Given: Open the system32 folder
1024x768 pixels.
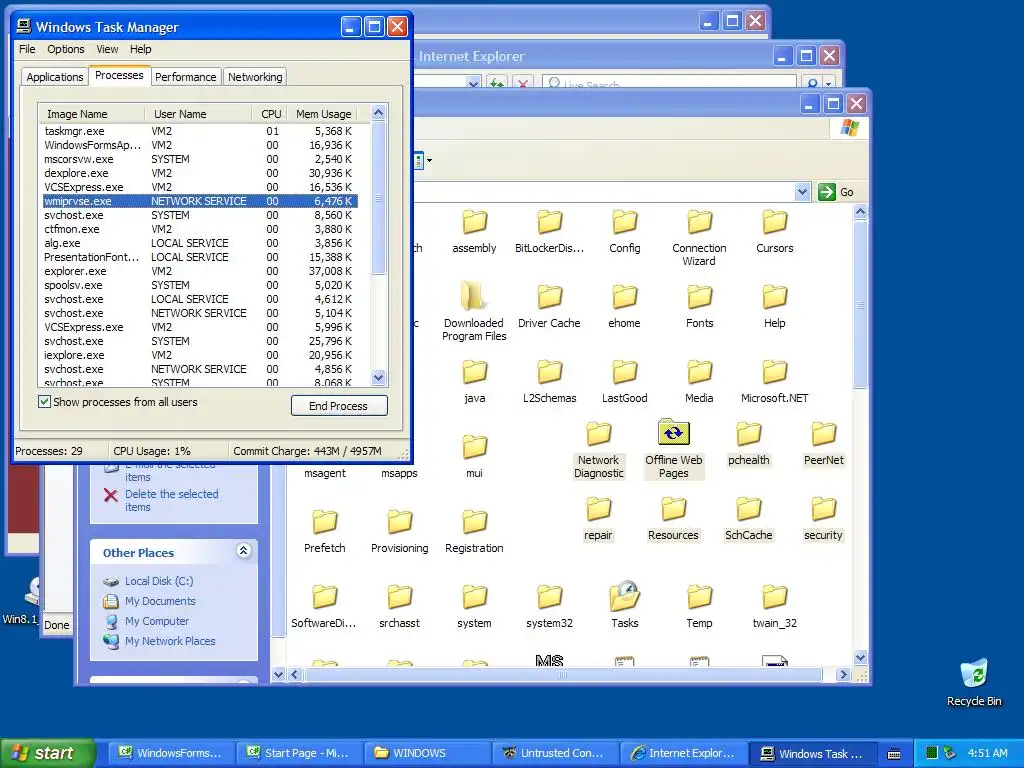Looking at the screenshot, I should click(549, 607).
